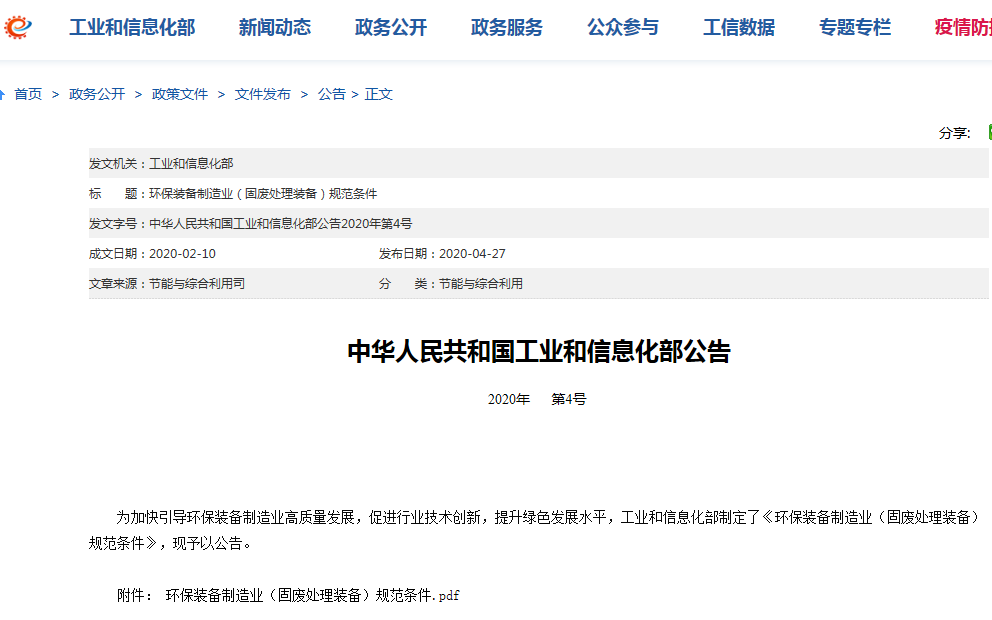This screenshot has width=992, height=620.
Task: Open the 新闻动态 navigation menu
Action: 275,28
